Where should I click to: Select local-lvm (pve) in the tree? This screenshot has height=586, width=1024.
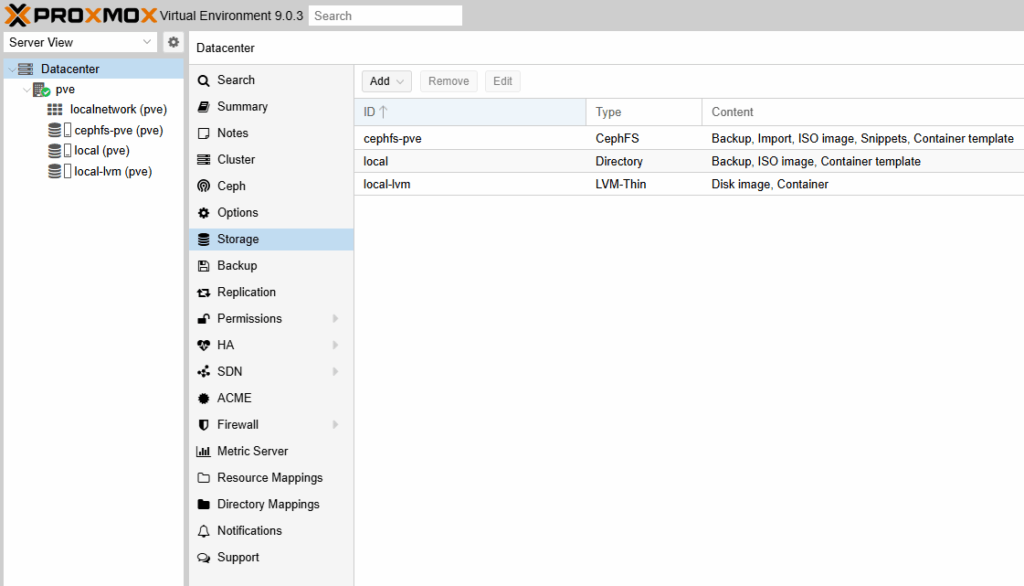112,171
